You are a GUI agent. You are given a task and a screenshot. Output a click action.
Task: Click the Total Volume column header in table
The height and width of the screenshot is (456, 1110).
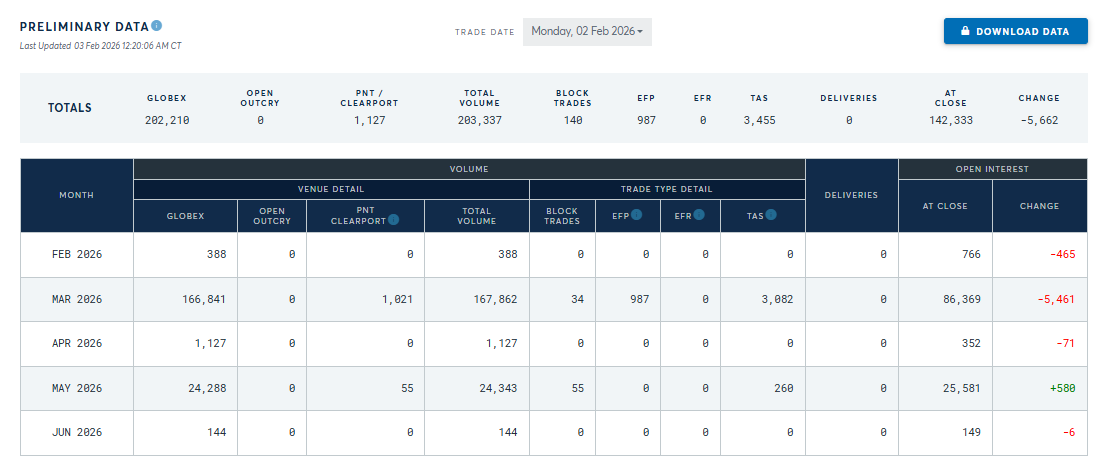pos(477,215)
